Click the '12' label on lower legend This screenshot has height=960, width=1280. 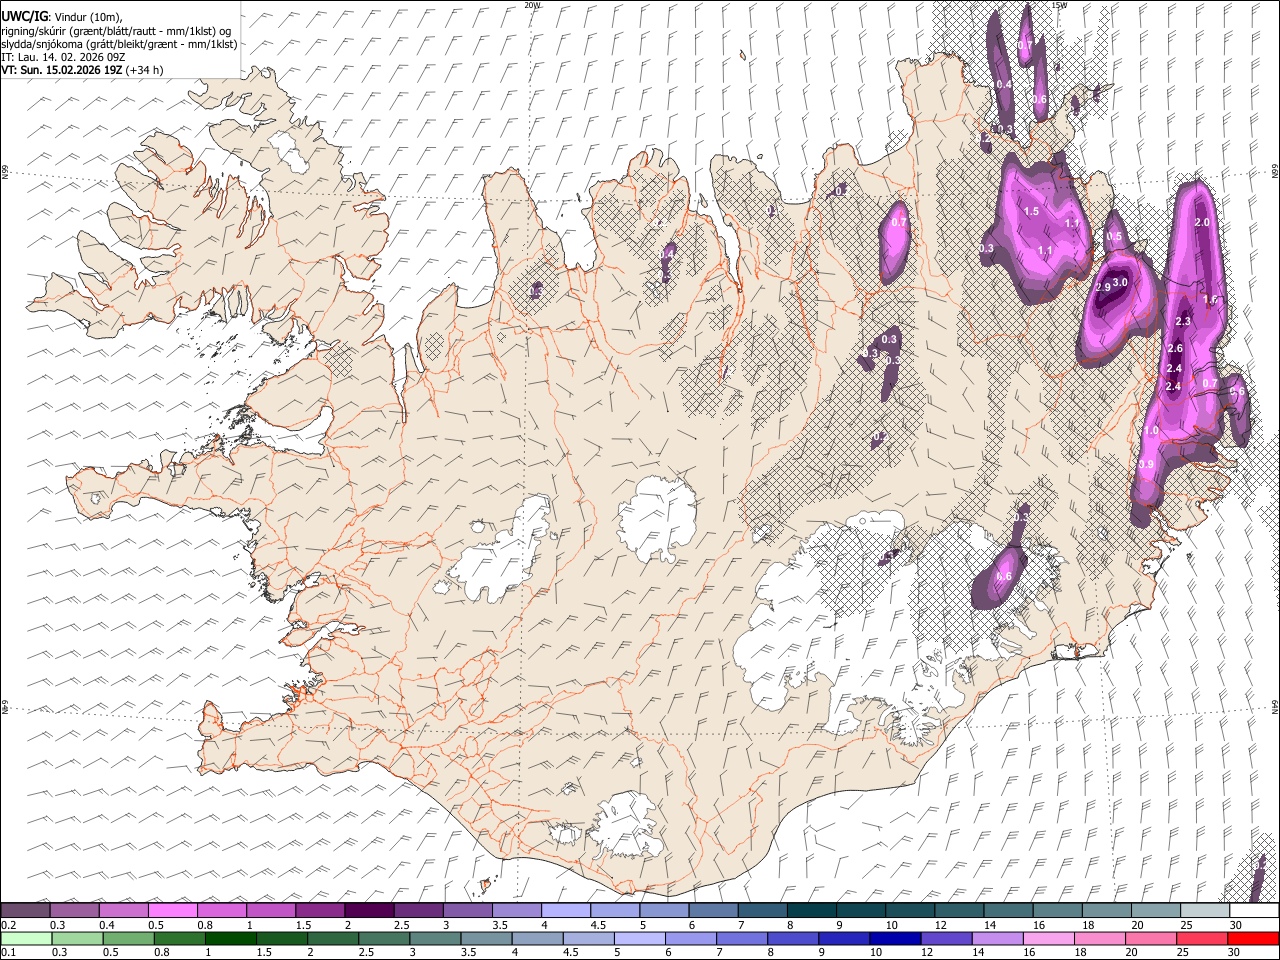[926, 953]
